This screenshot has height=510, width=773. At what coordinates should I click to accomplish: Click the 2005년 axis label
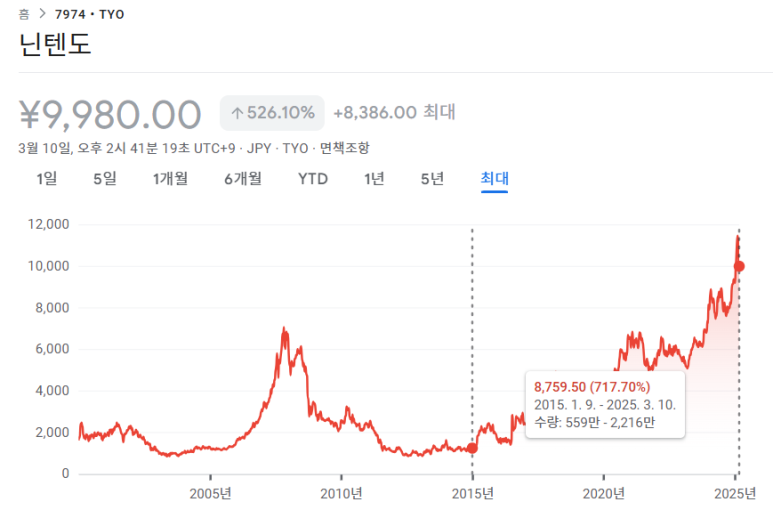[x=211, y=493]
